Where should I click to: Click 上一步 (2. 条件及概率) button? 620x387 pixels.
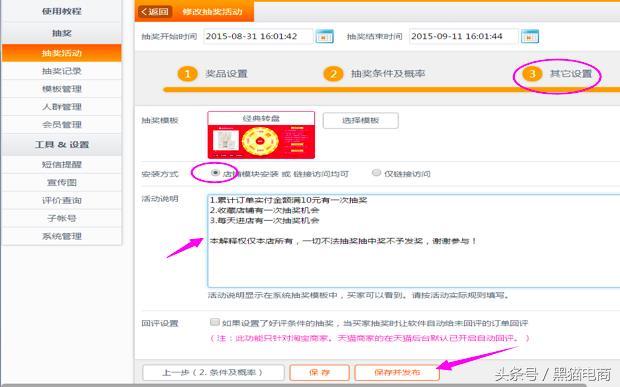(x=213, y=372)
